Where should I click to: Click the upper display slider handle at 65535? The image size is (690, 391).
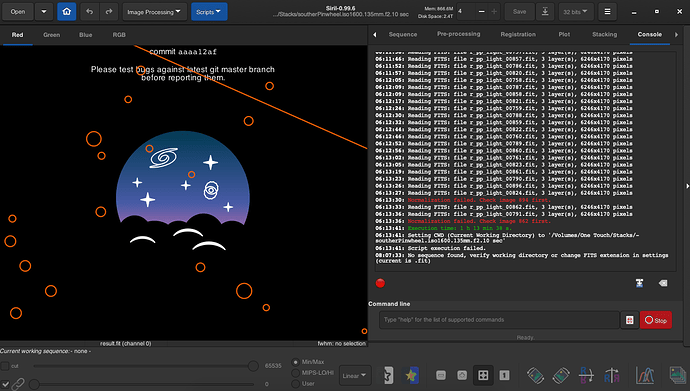[x=253, y=366]
